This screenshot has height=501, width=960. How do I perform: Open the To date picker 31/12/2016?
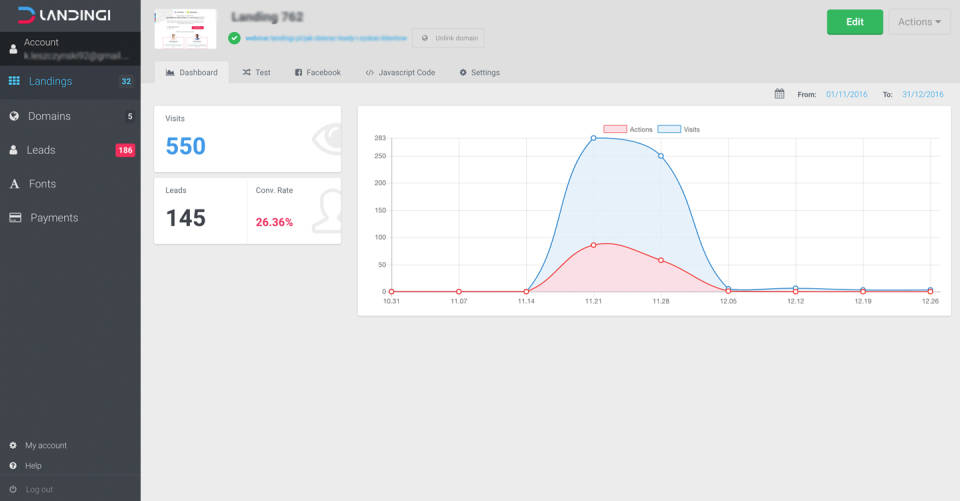922,94
